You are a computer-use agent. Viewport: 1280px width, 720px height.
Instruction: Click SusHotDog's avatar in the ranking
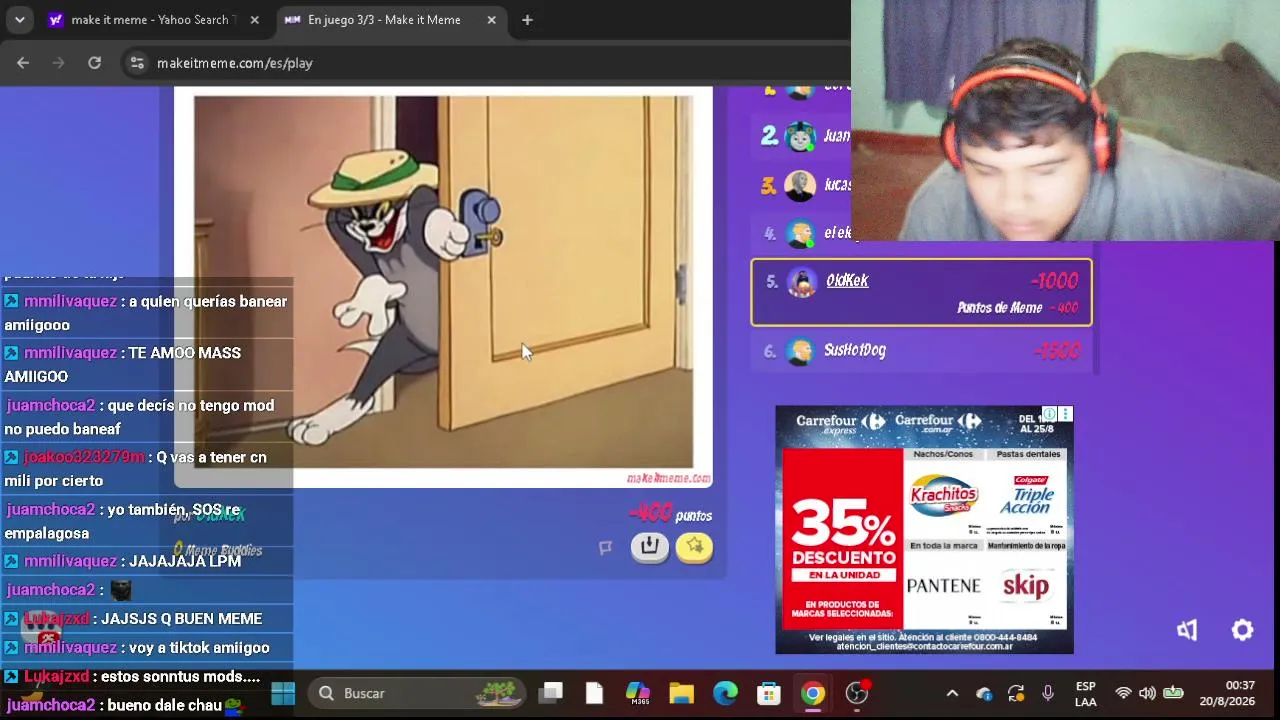(x=799, y=351)
